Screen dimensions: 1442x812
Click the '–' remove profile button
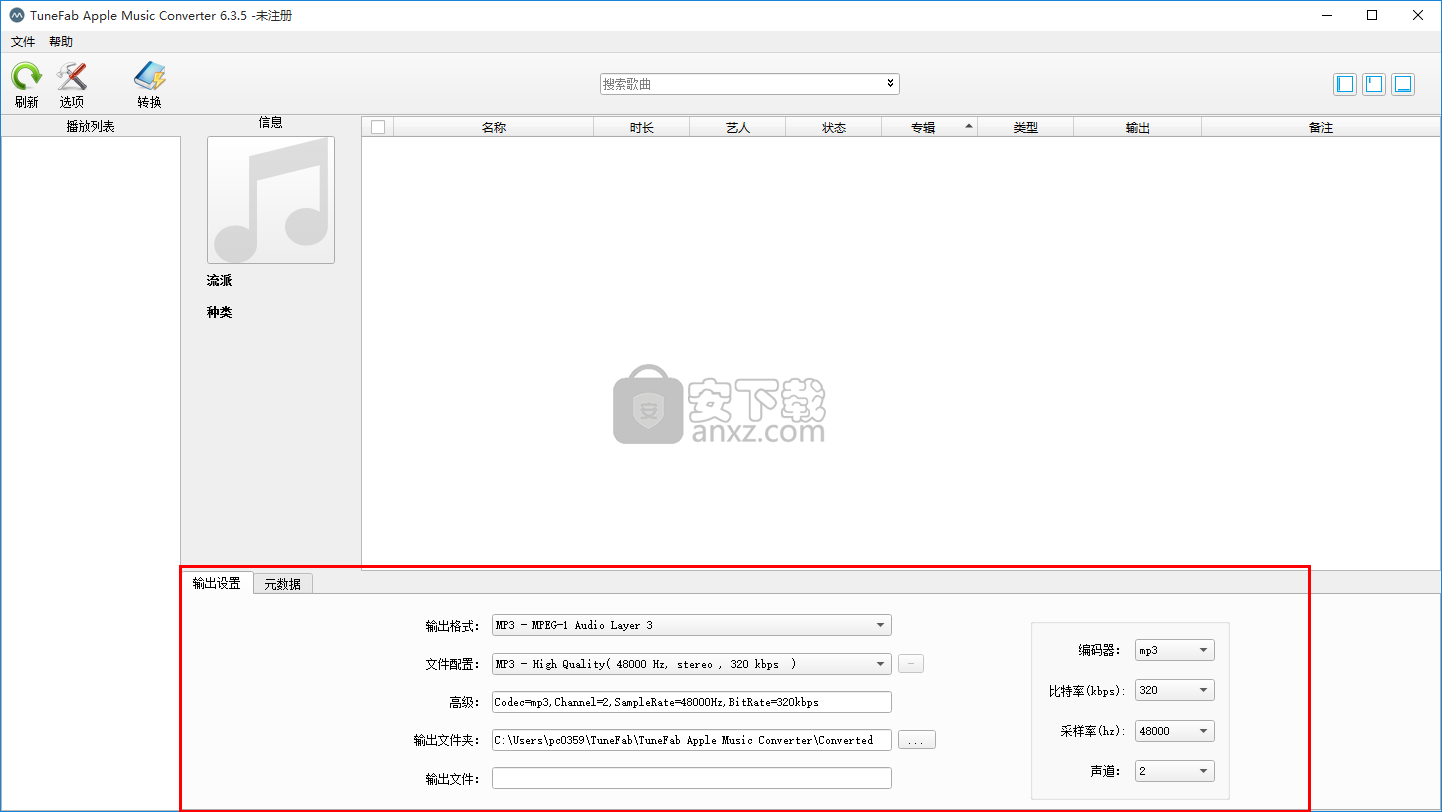(x=911, y=663)
